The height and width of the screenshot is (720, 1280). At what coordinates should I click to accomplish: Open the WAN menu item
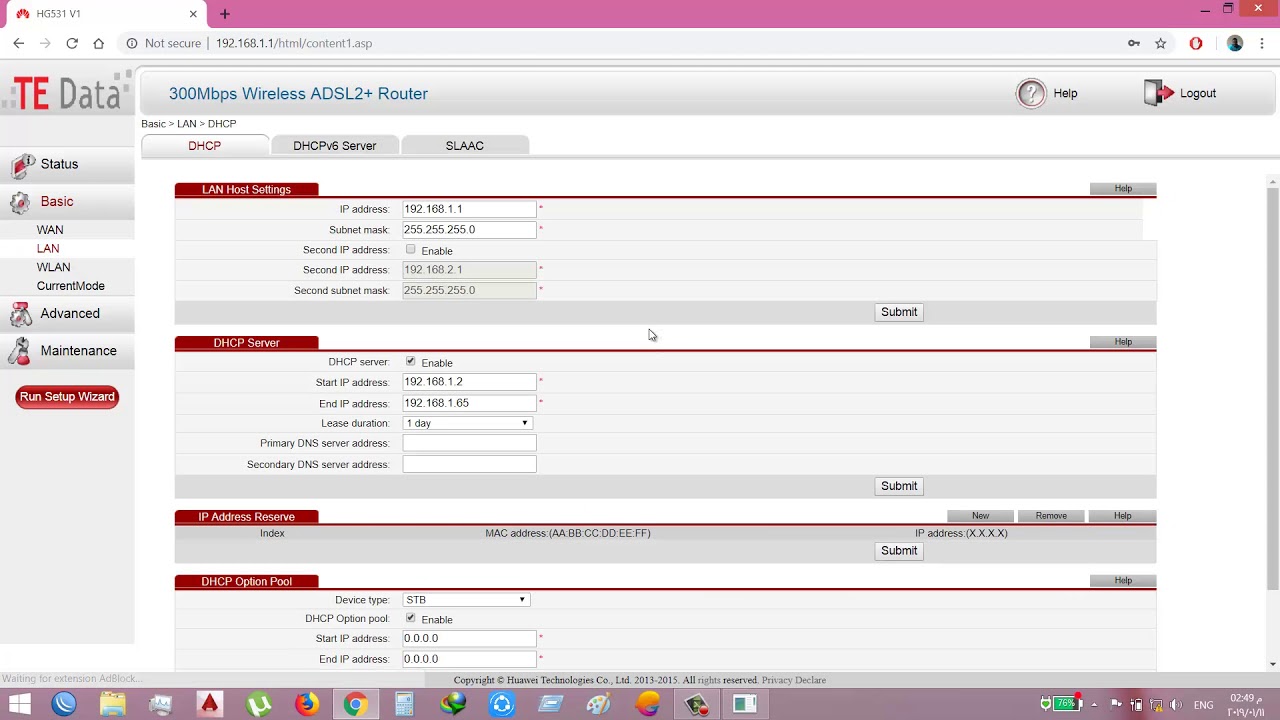(x=50, y=230)
